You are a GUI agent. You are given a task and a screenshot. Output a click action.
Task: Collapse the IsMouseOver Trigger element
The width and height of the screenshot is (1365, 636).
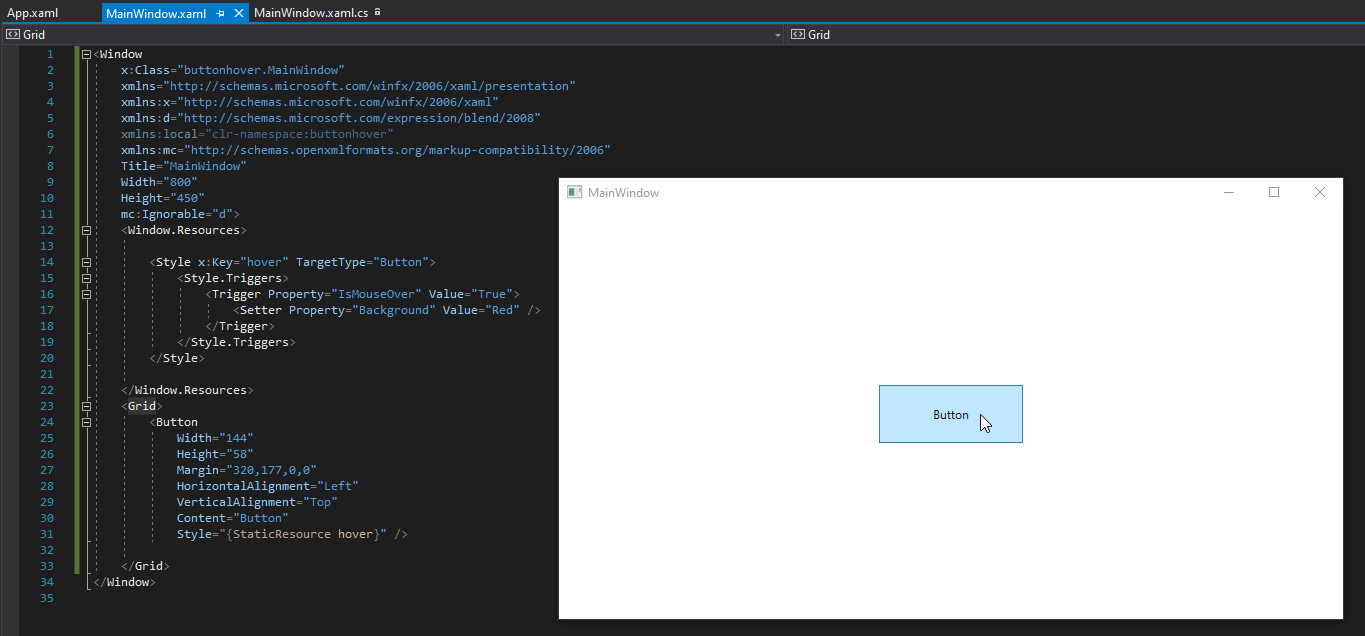[x=86, y=294]
